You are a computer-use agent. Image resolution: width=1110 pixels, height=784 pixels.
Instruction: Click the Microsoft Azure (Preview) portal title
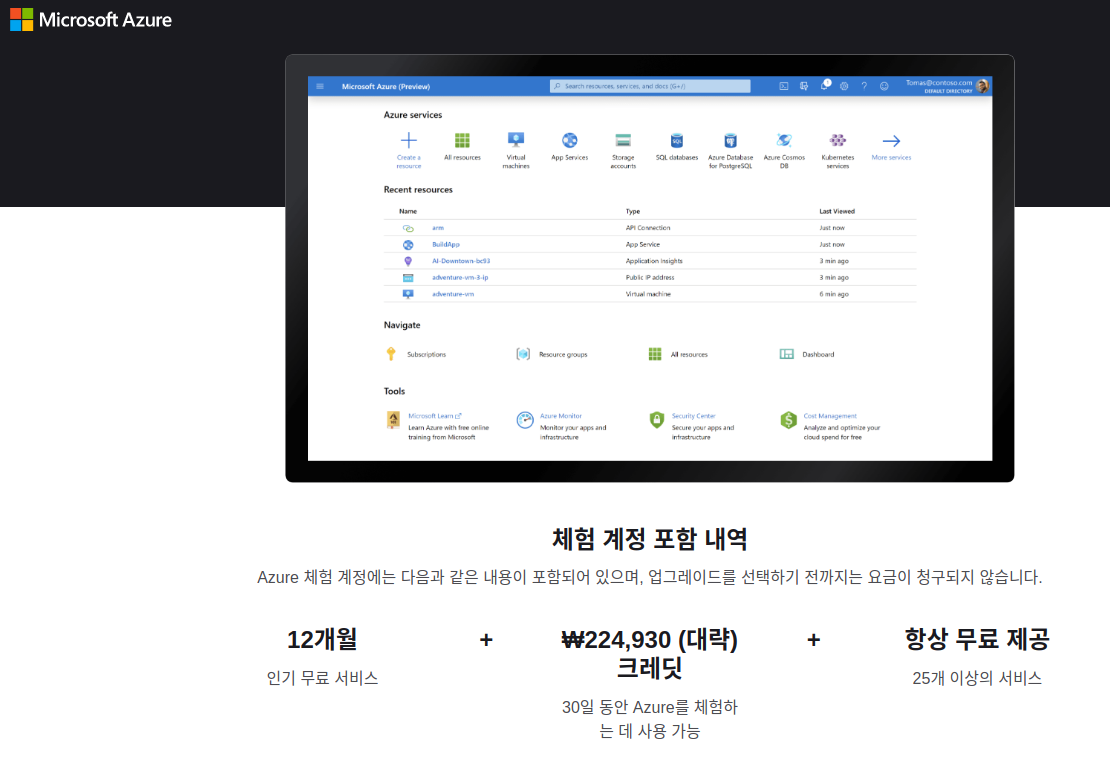386,86
